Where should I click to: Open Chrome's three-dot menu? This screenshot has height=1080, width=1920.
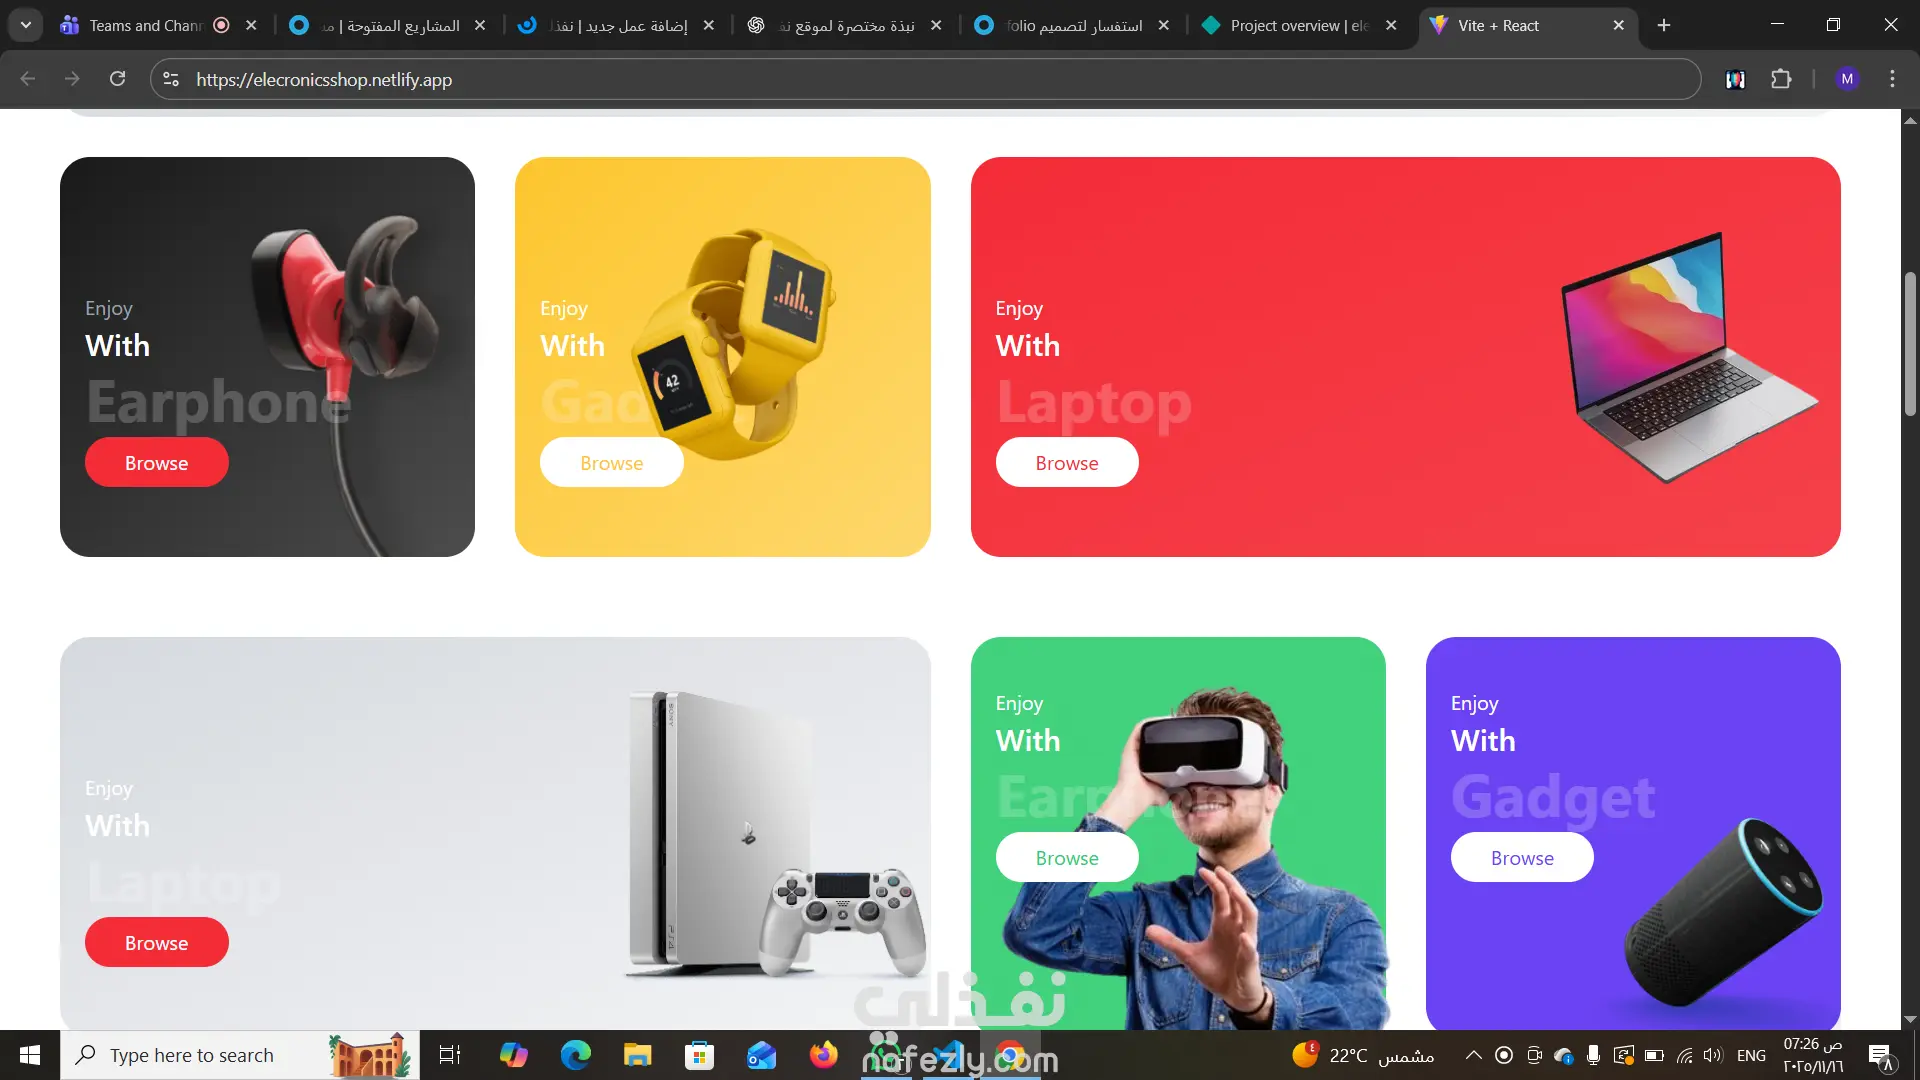[x=1892, y=79]
